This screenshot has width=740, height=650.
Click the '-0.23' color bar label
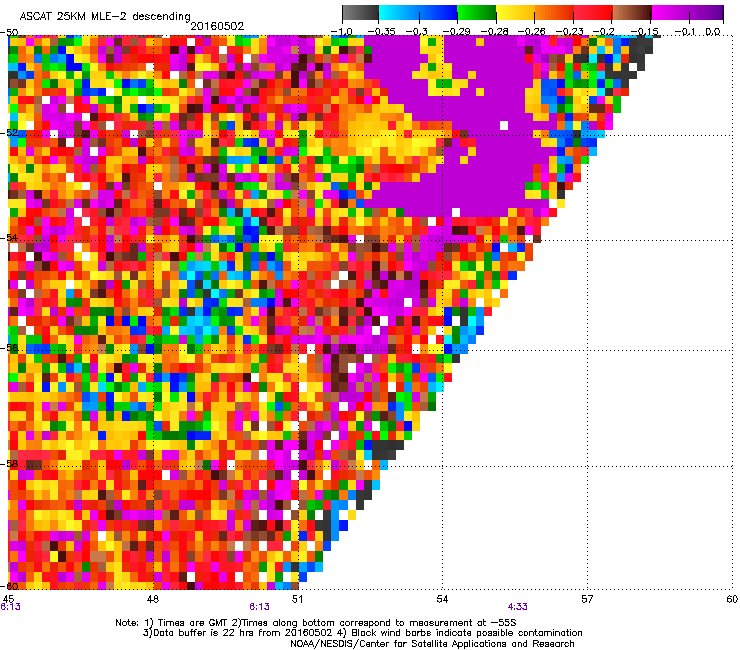pos(570,32)
